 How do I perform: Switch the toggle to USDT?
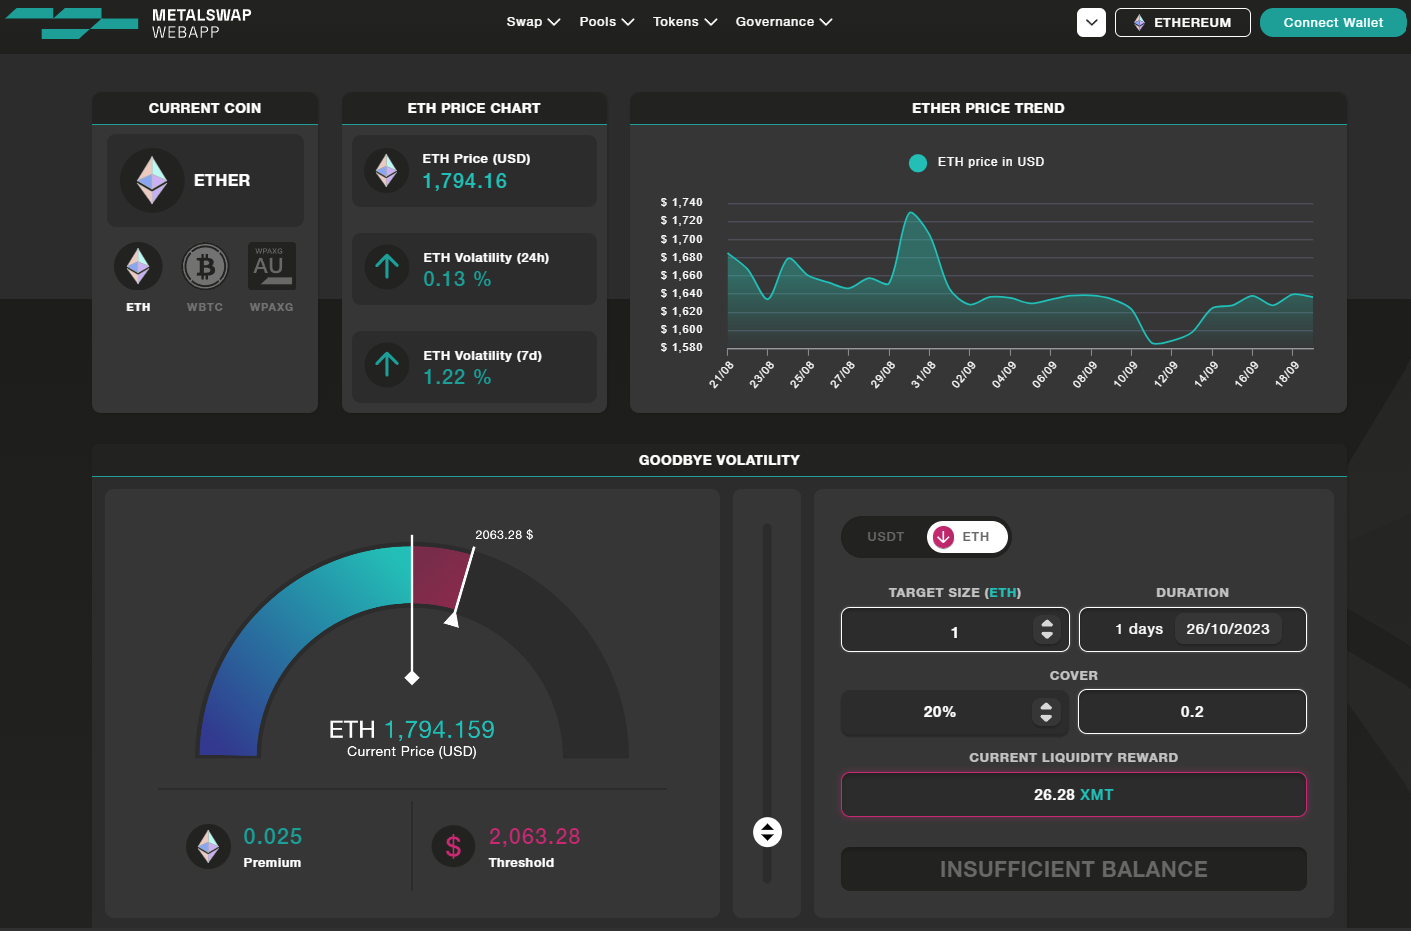point(885,537)
